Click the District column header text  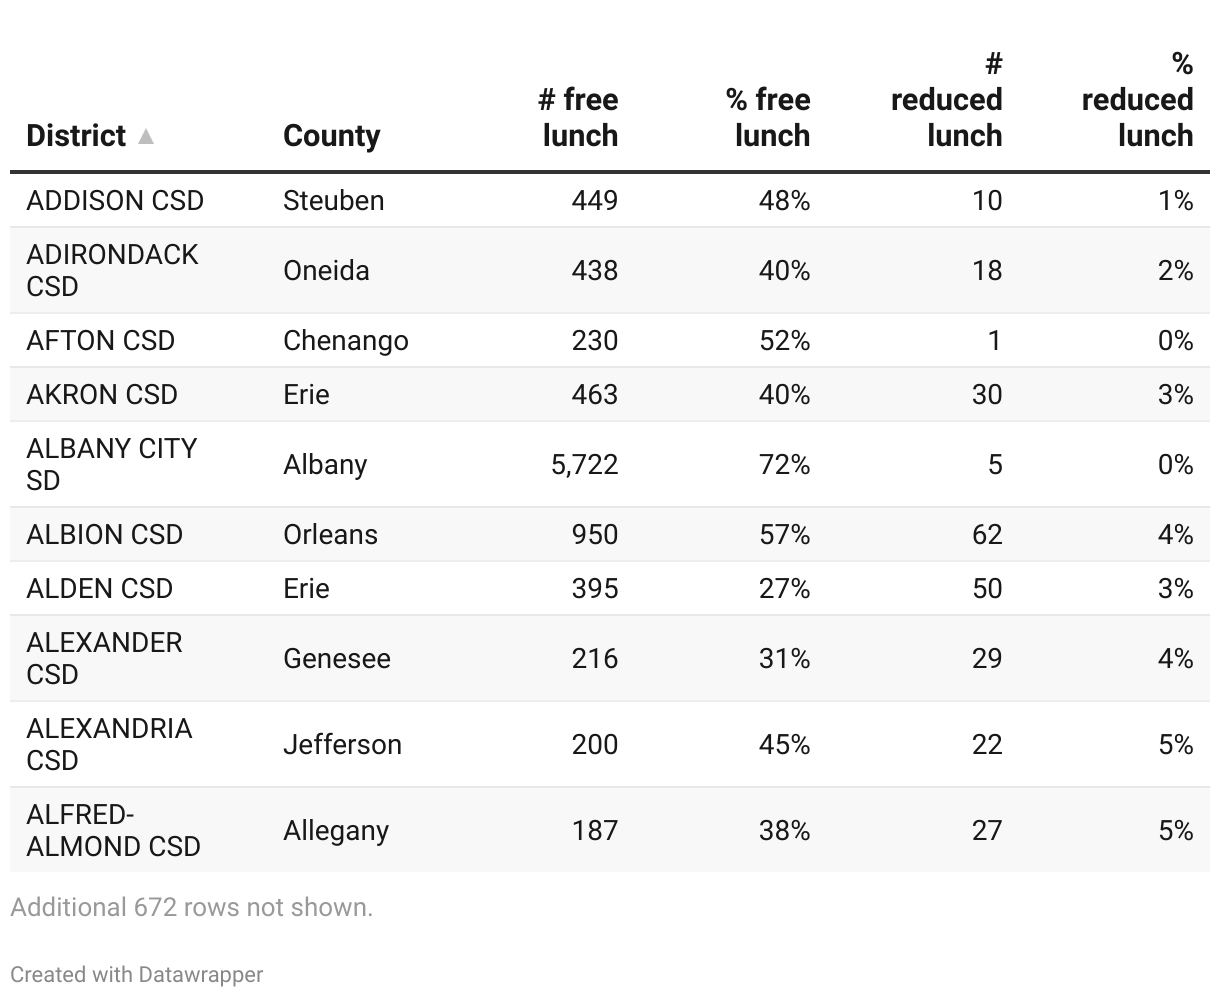[76, 136]
